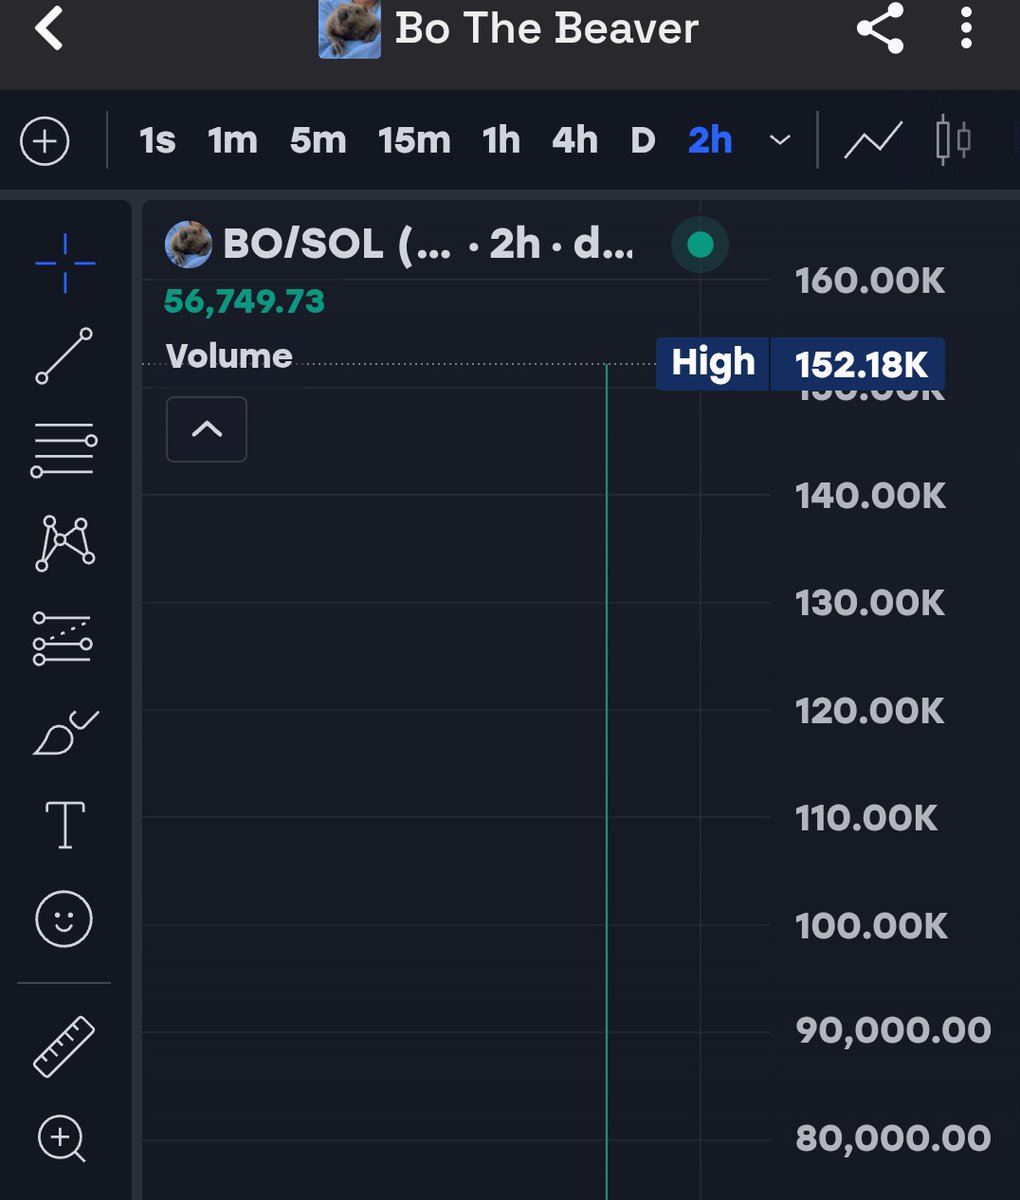Switch to candlestick chart type

[953, 141]
